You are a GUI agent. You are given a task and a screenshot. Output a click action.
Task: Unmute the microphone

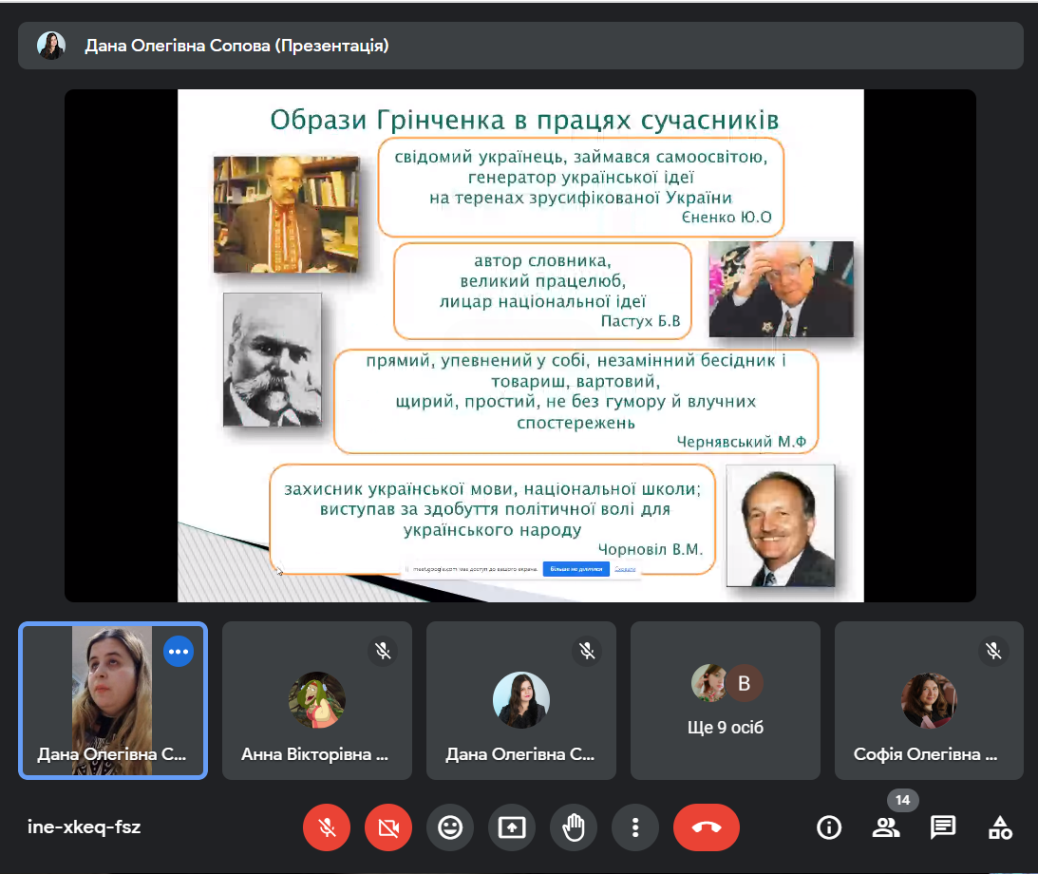tap(326, 827)
